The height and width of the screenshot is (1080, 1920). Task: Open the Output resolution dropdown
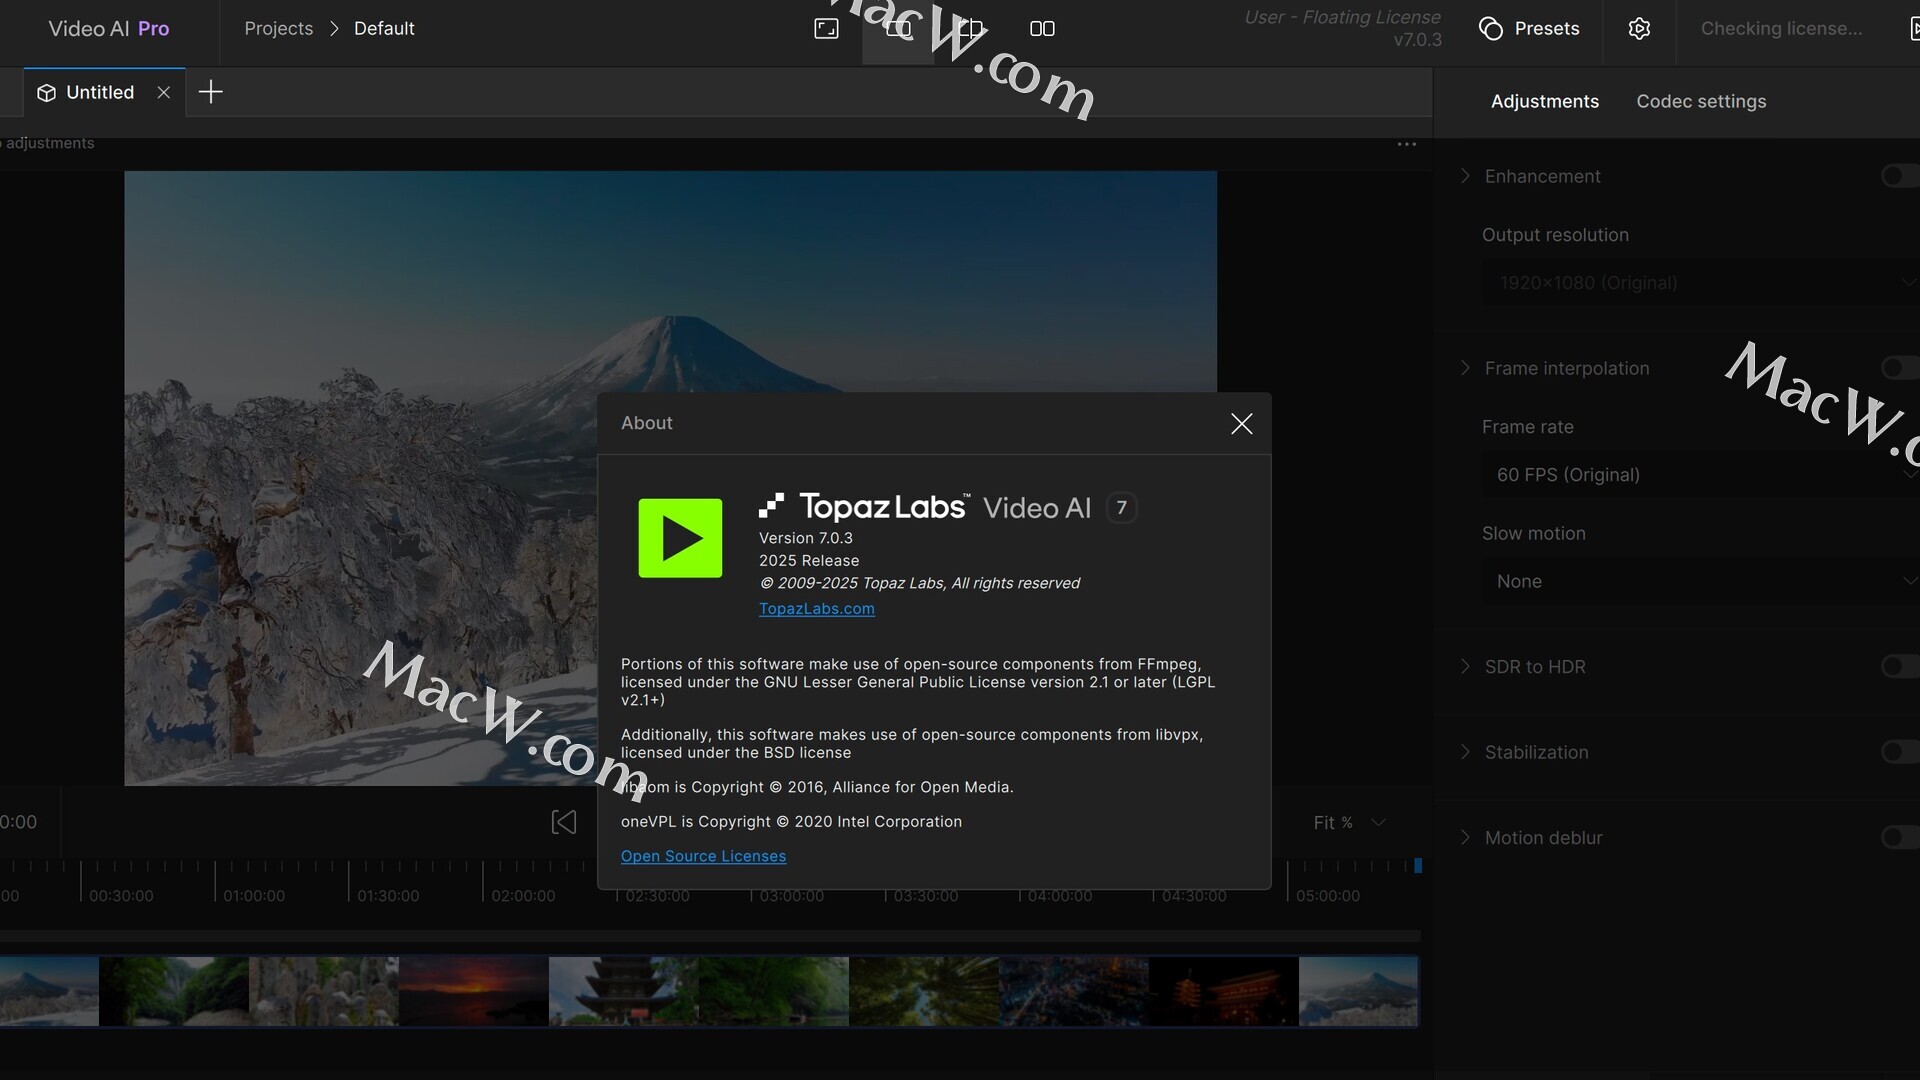pyautogui.click(x=1700, y=283)
